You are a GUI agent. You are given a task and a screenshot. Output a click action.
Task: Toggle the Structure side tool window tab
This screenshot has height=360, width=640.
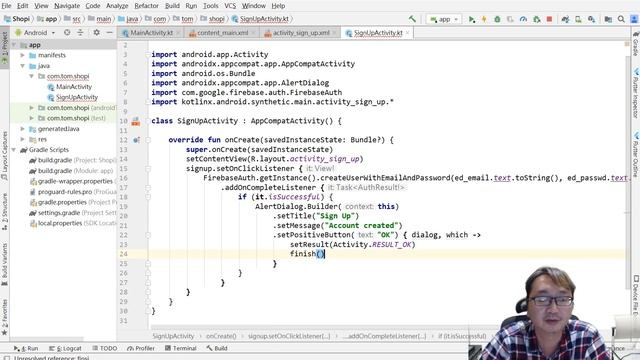pyautogui.click(x=4, y=211)
